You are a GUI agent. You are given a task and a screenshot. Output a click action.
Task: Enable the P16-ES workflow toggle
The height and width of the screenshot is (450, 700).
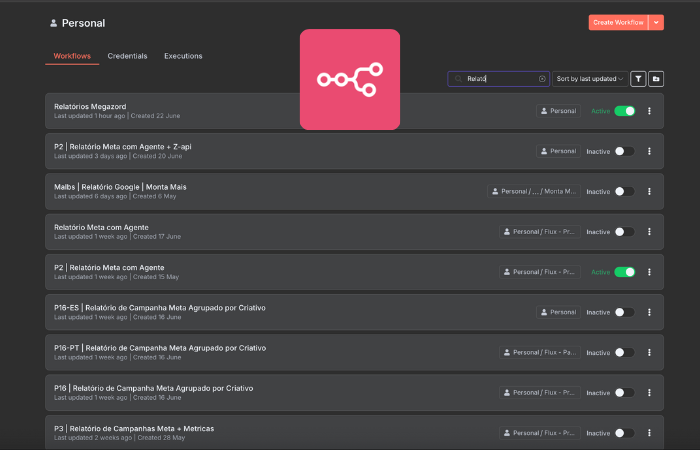pos(625,312)
